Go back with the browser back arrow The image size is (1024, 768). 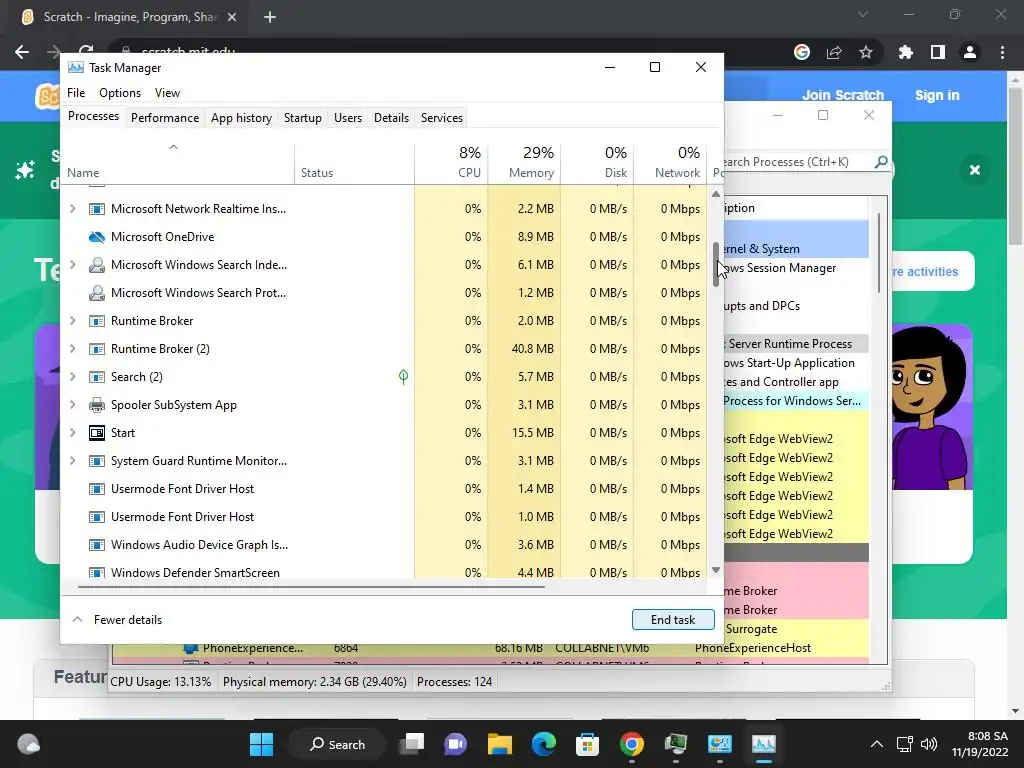point(22,52)
